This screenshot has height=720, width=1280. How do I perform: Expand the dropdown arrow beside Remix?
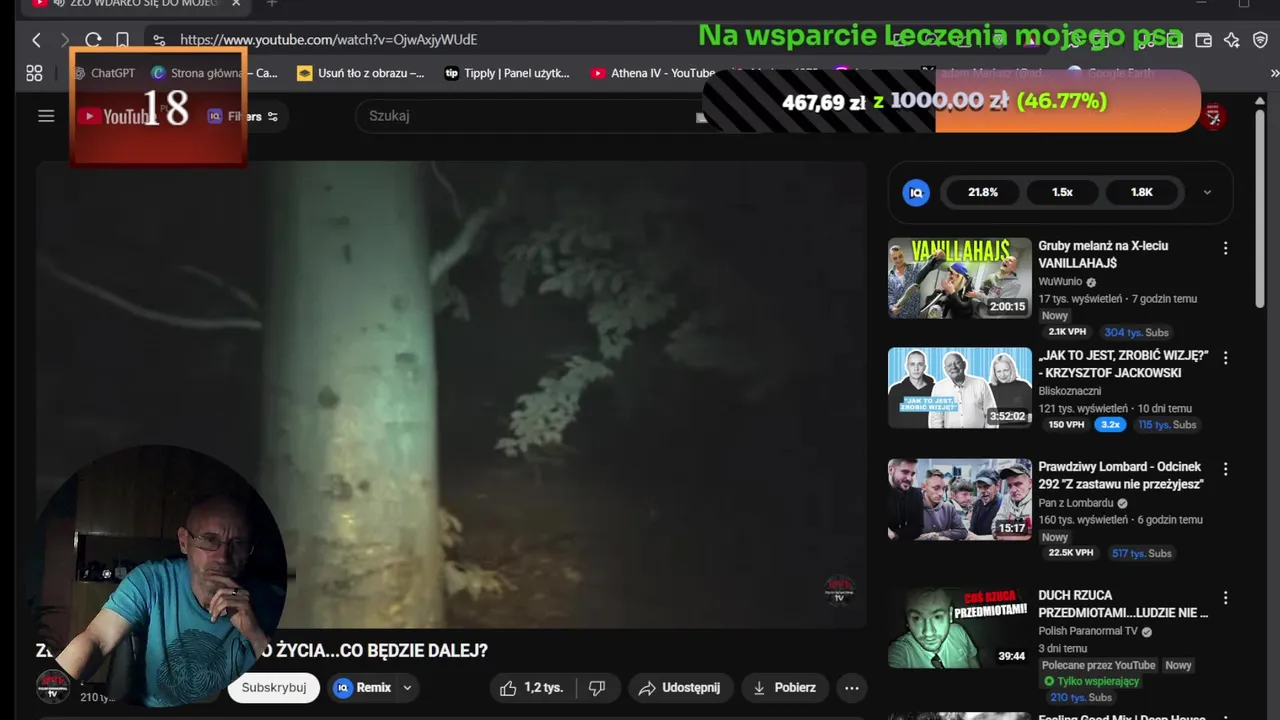[407, 688]
